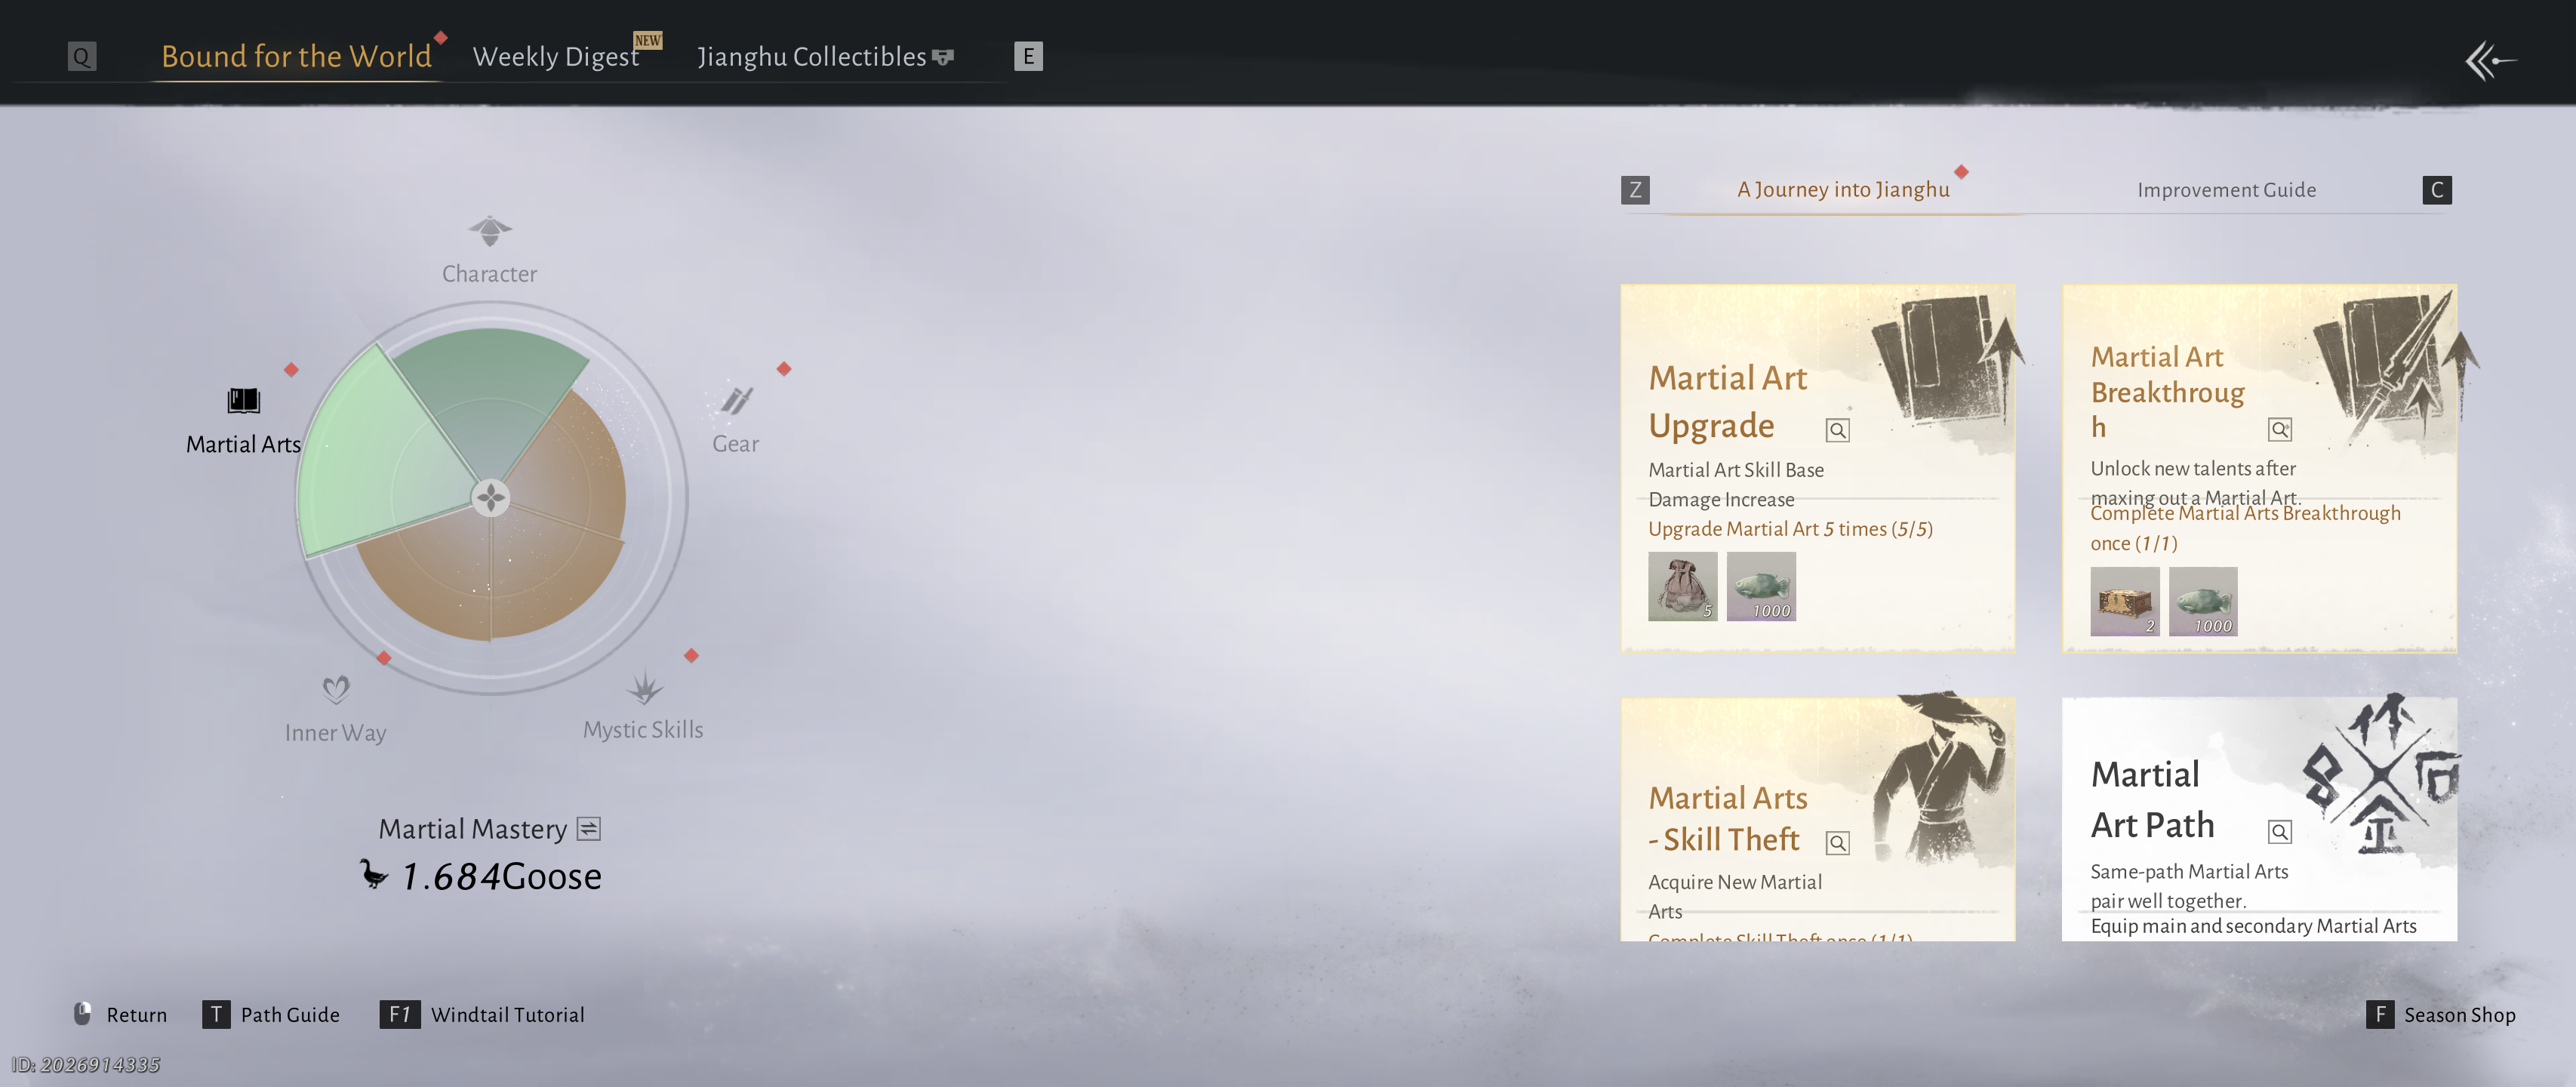Image resolution: width=2576 pixels, height=1087 pixels.
Task: Click the treasure chest reward on Breakthrough card
Action: click(2124, 602)
